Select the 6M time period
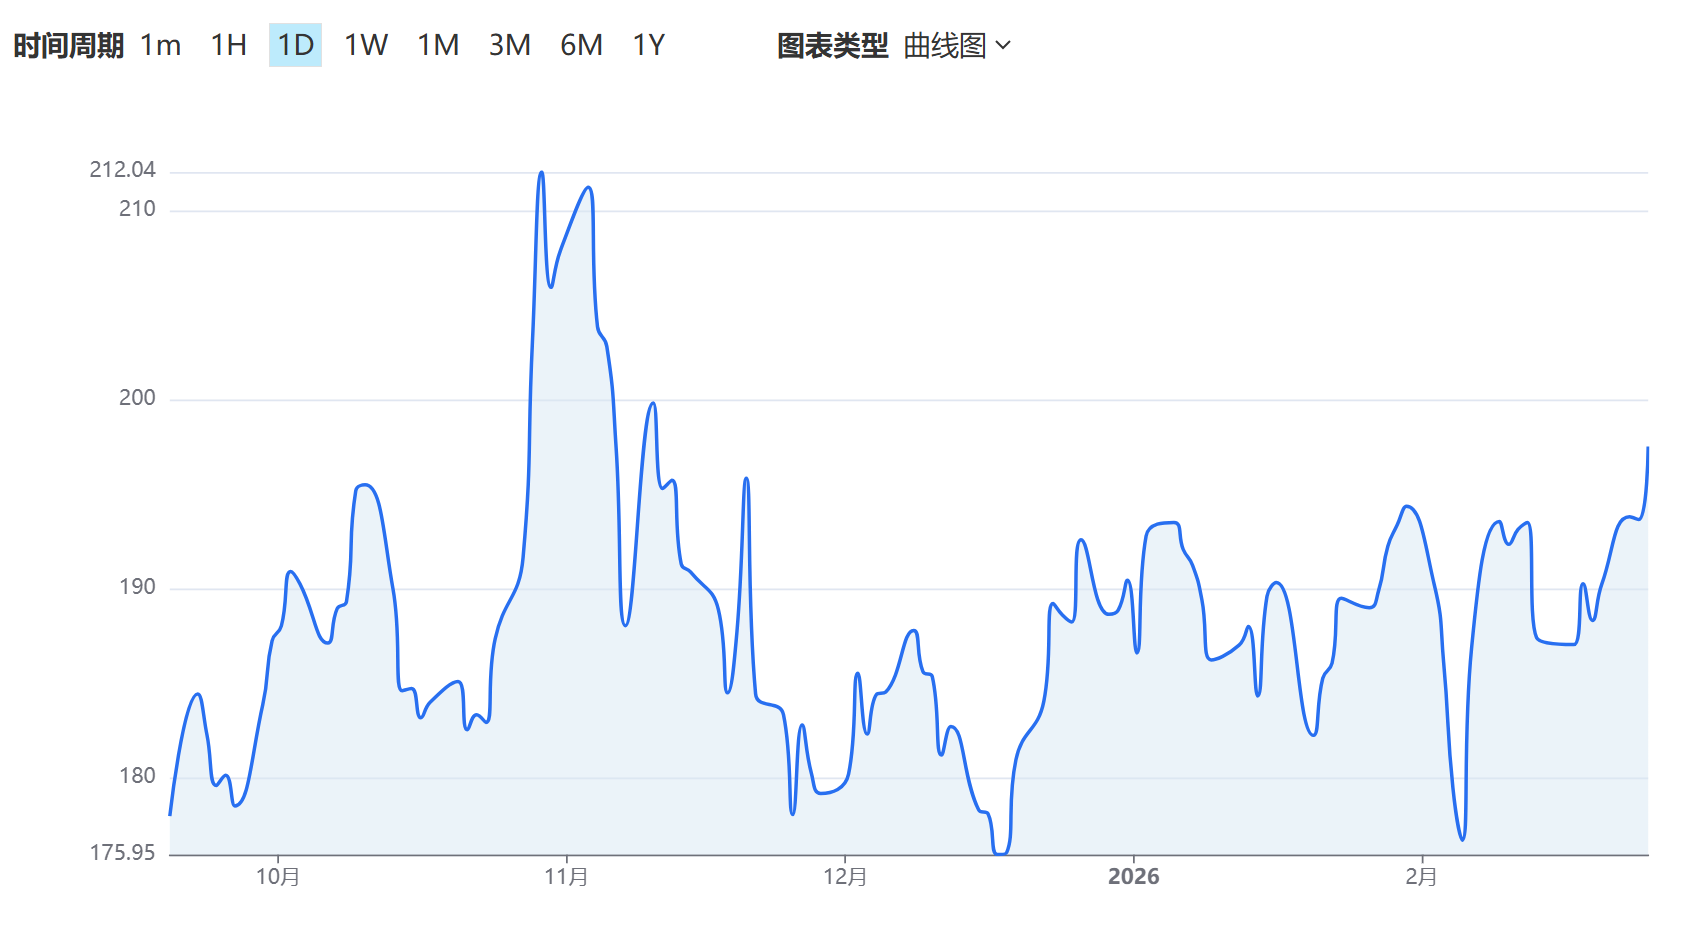The image size is (1687, 935). tap(581, 45)
